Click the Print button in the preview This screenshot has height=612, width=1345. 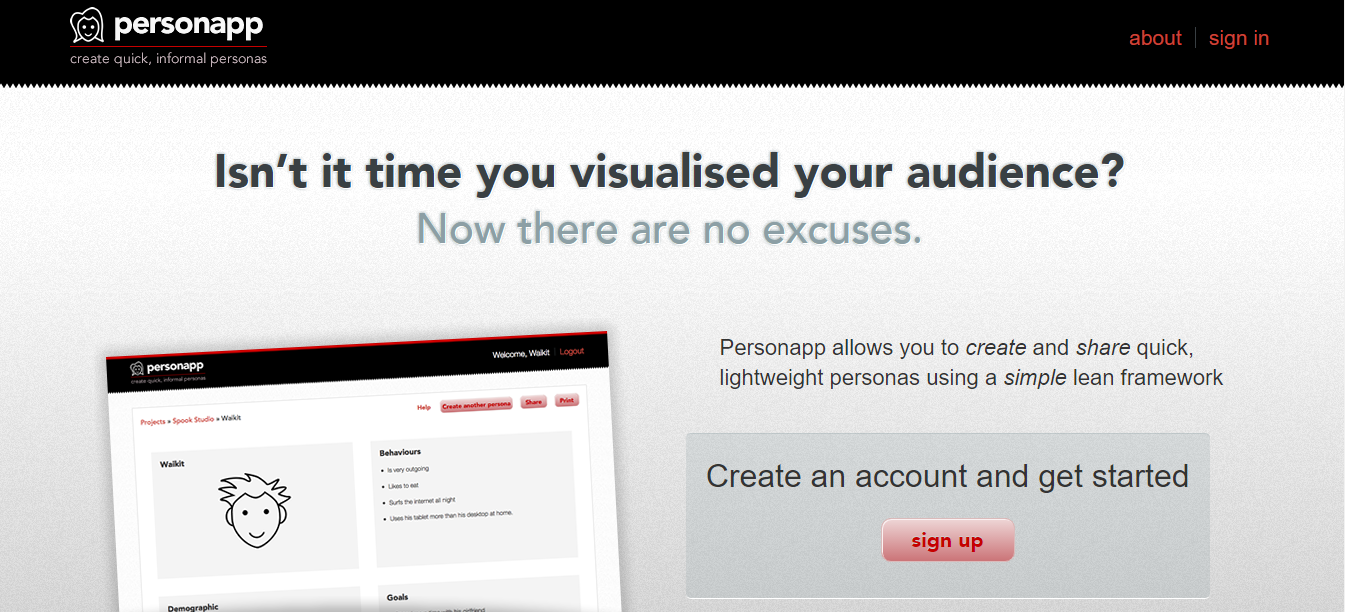click(x=566, y=400)
